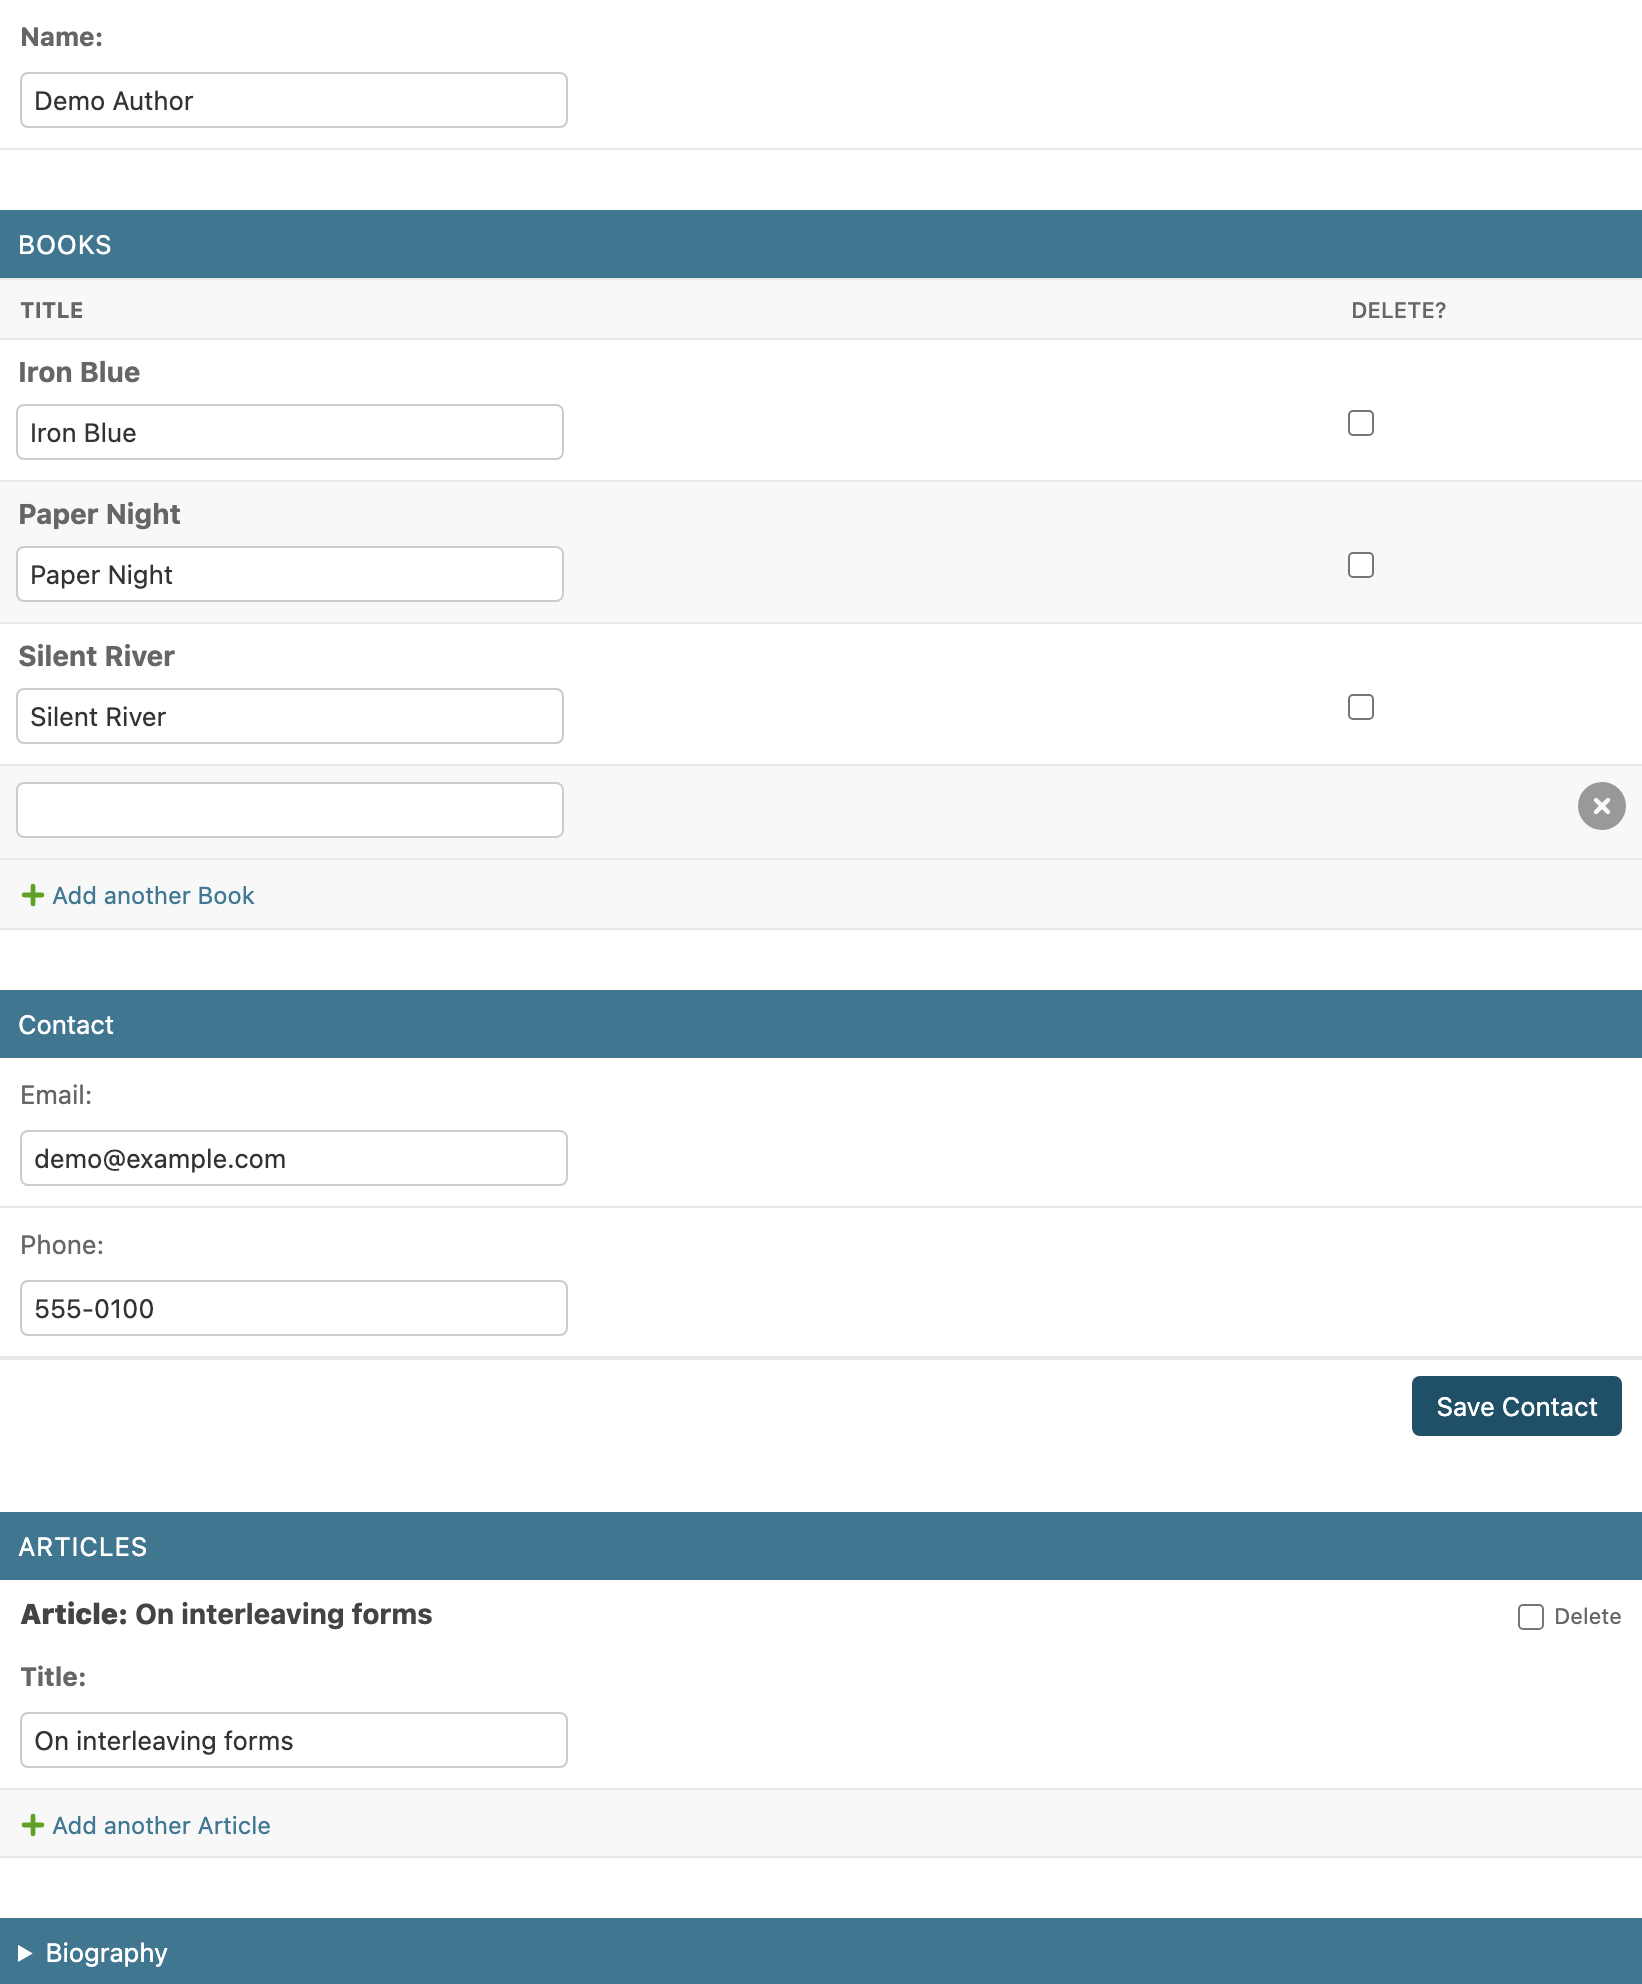This screenshot has height=1984, width=1642.
Task: Click the Save Contact button
Action: coord(1517,1406)
